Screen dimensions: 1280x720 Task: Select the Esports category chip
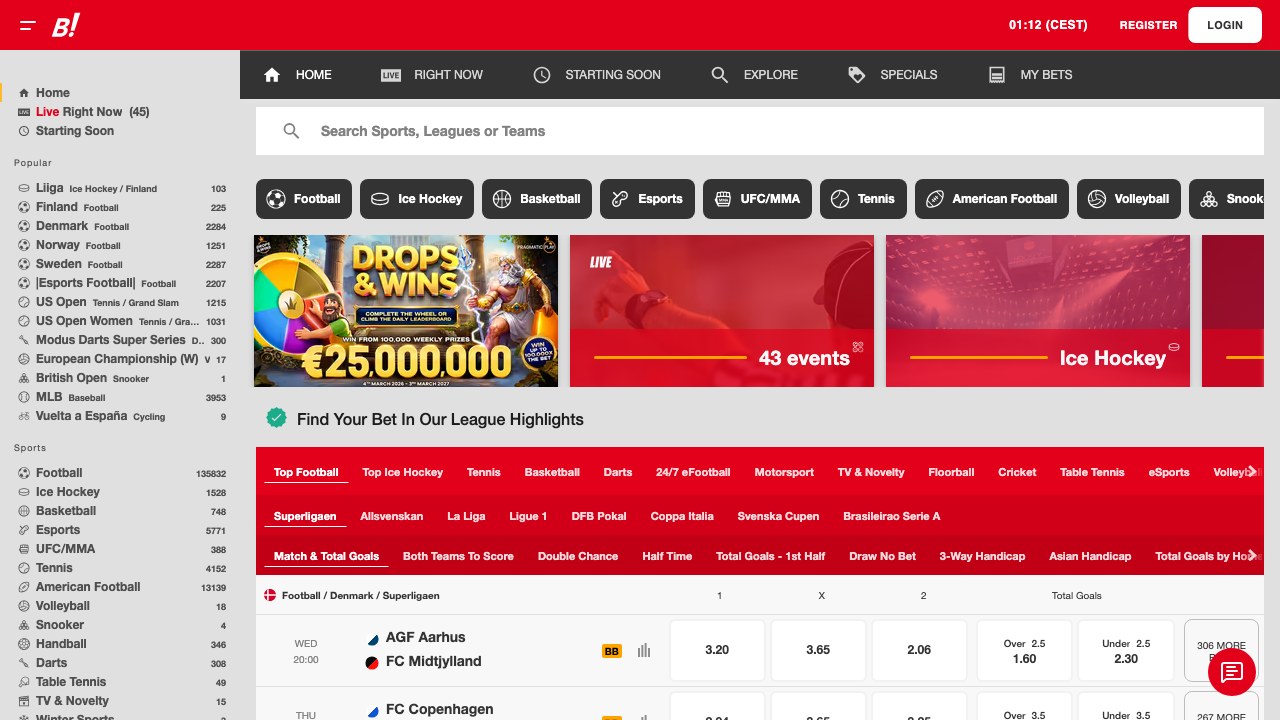pyautogui.click(x=647, y=199)
